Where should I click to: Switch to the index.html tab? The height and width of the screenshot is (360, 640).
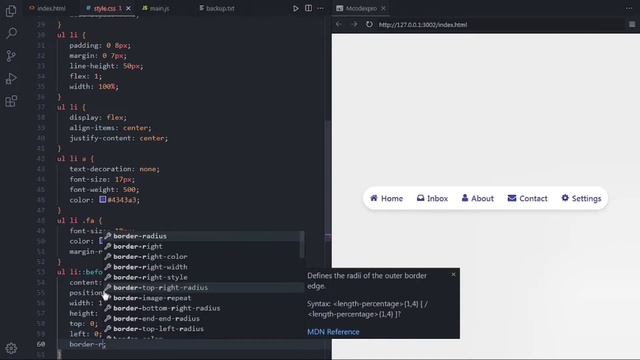pos(47,8)
